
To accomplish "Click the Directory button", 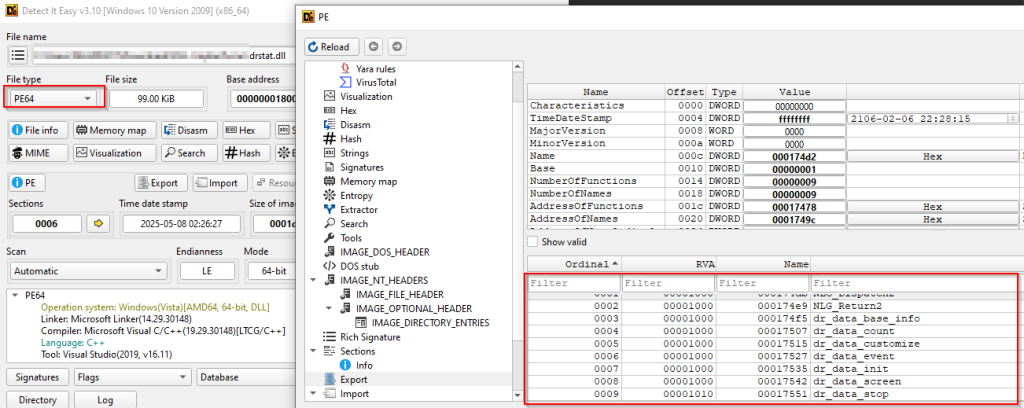I will [37, 400].
